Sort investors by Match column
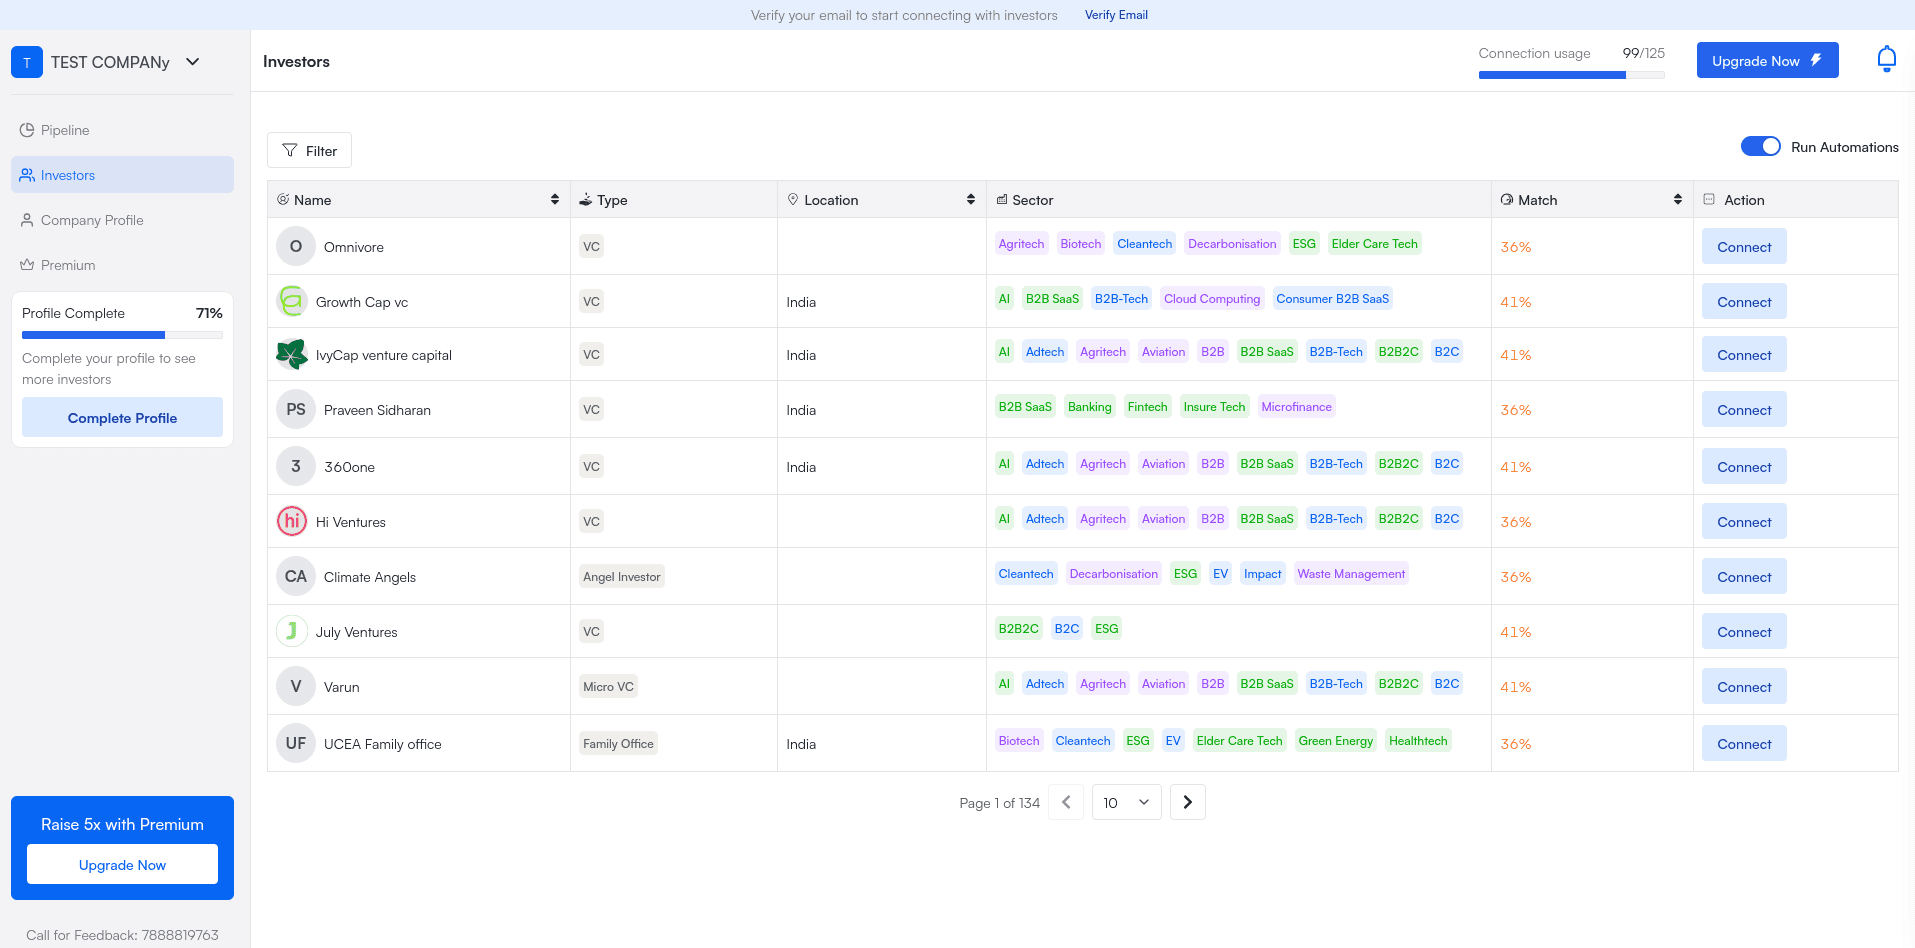The height and width of the screenshot is (948, 1915). point(1677,200)
